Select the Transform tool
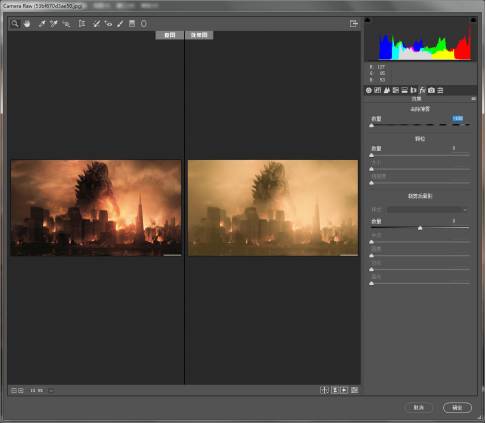Viewport: 486px width, 423px height. click(x=82, y=24)
